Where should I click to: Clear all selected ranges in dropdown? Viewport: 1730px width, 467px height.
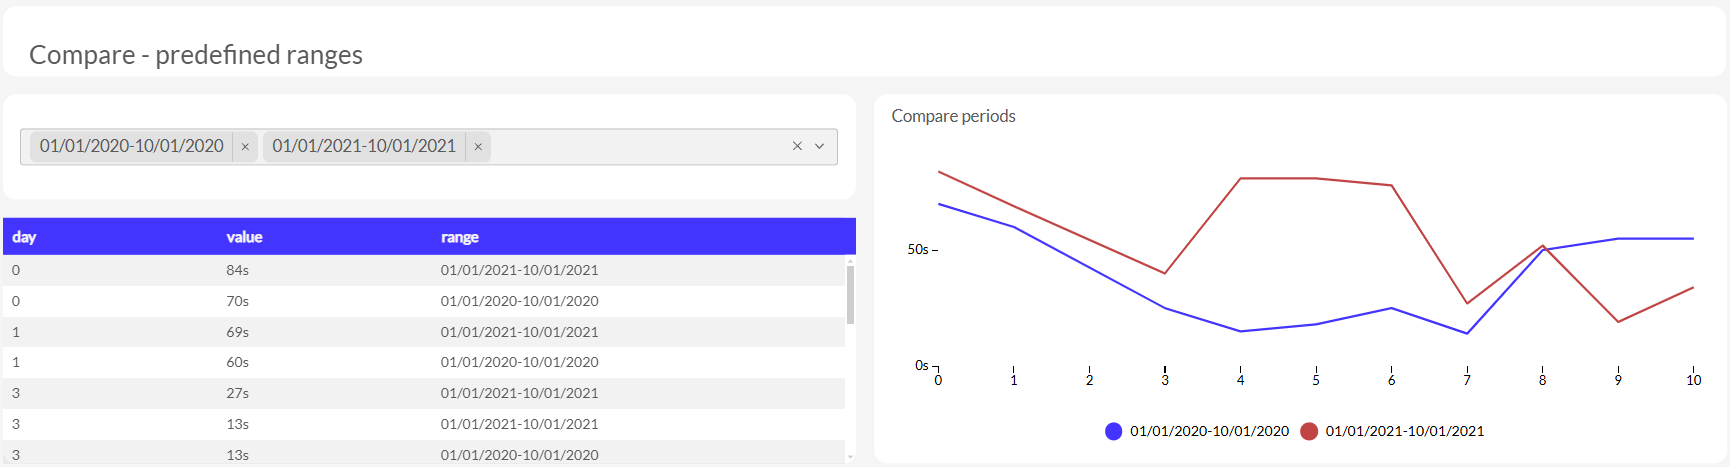coord(797,146)
